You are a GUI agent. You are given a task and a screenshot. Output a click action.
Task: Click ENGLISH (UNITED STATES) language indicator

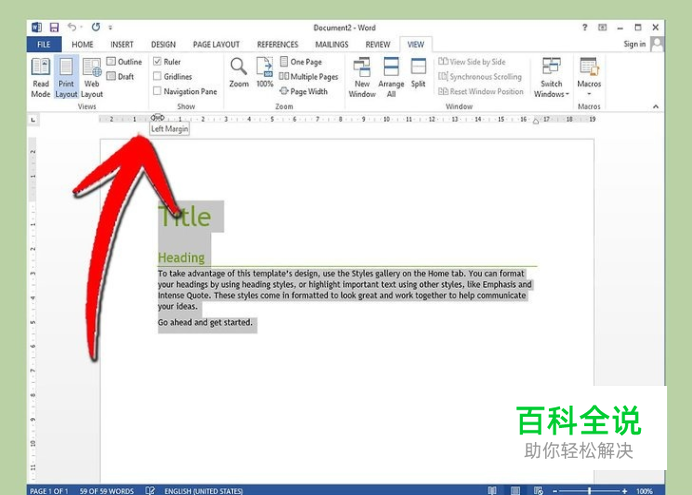point(203,491)
